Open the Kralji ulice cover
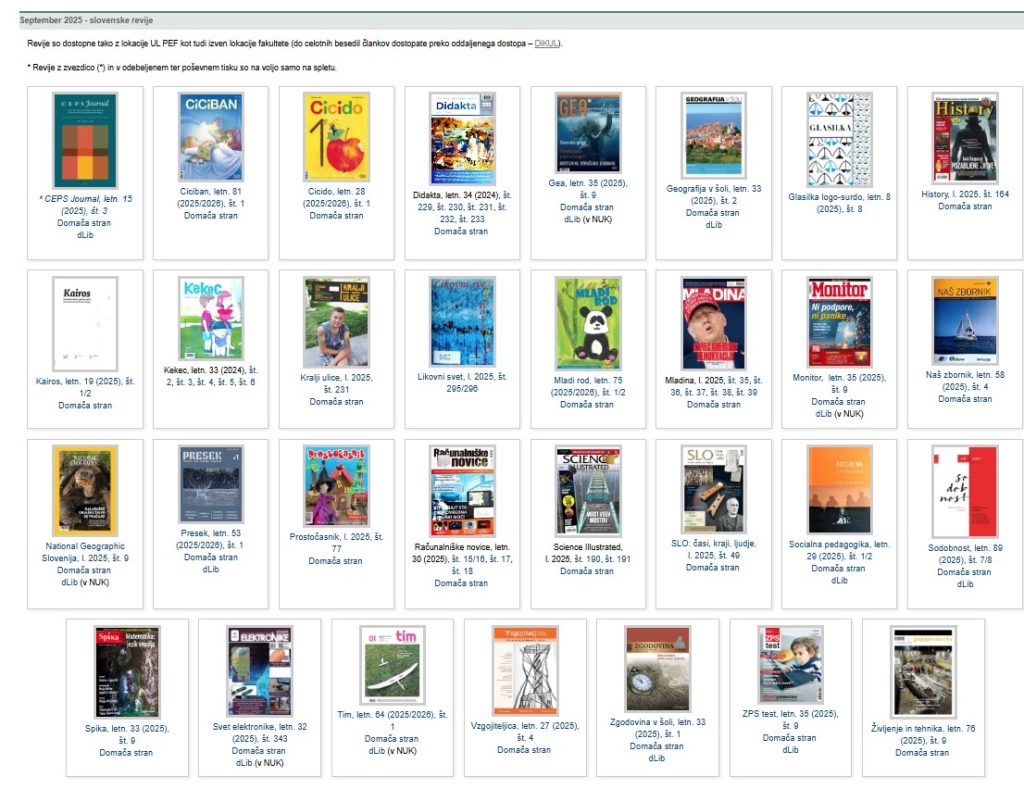1024x789 pixels. [336, 322]
